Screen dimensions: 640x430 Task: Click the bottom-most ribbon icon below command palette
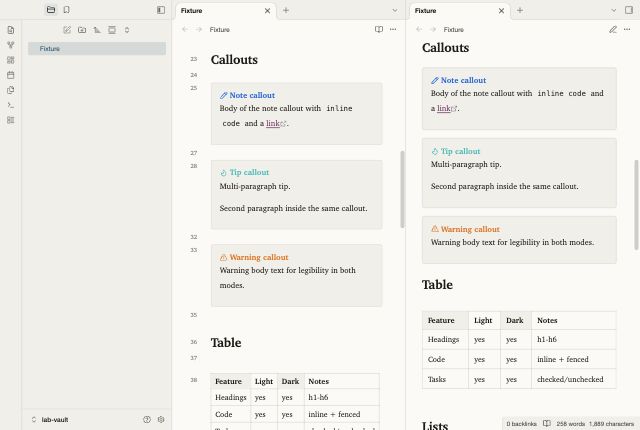pyautogui.click(x=11, y=120)
